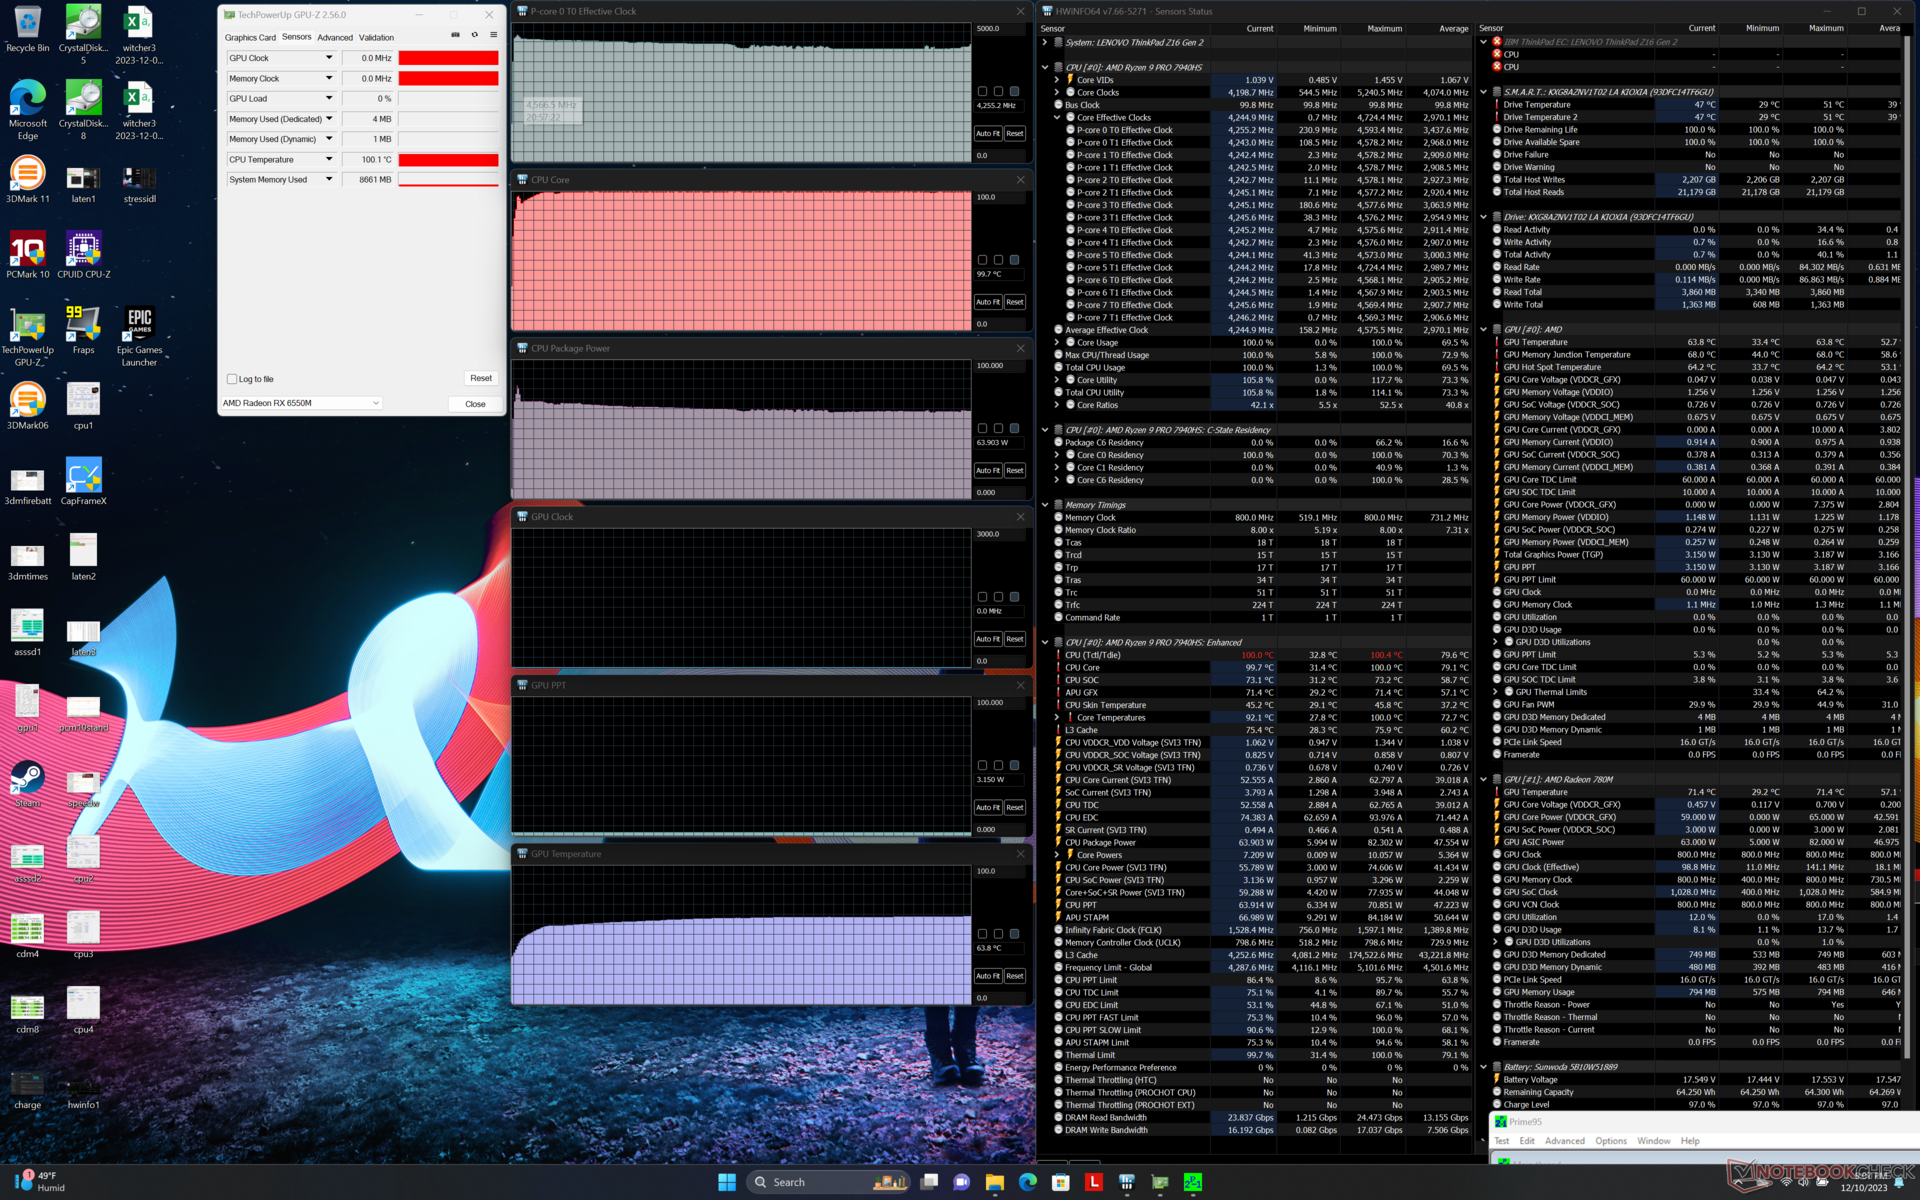Open Prime95 Advanced menu
Image resolution: width=1920 pixels, height=1200 pixels.
[1564, 1141]
